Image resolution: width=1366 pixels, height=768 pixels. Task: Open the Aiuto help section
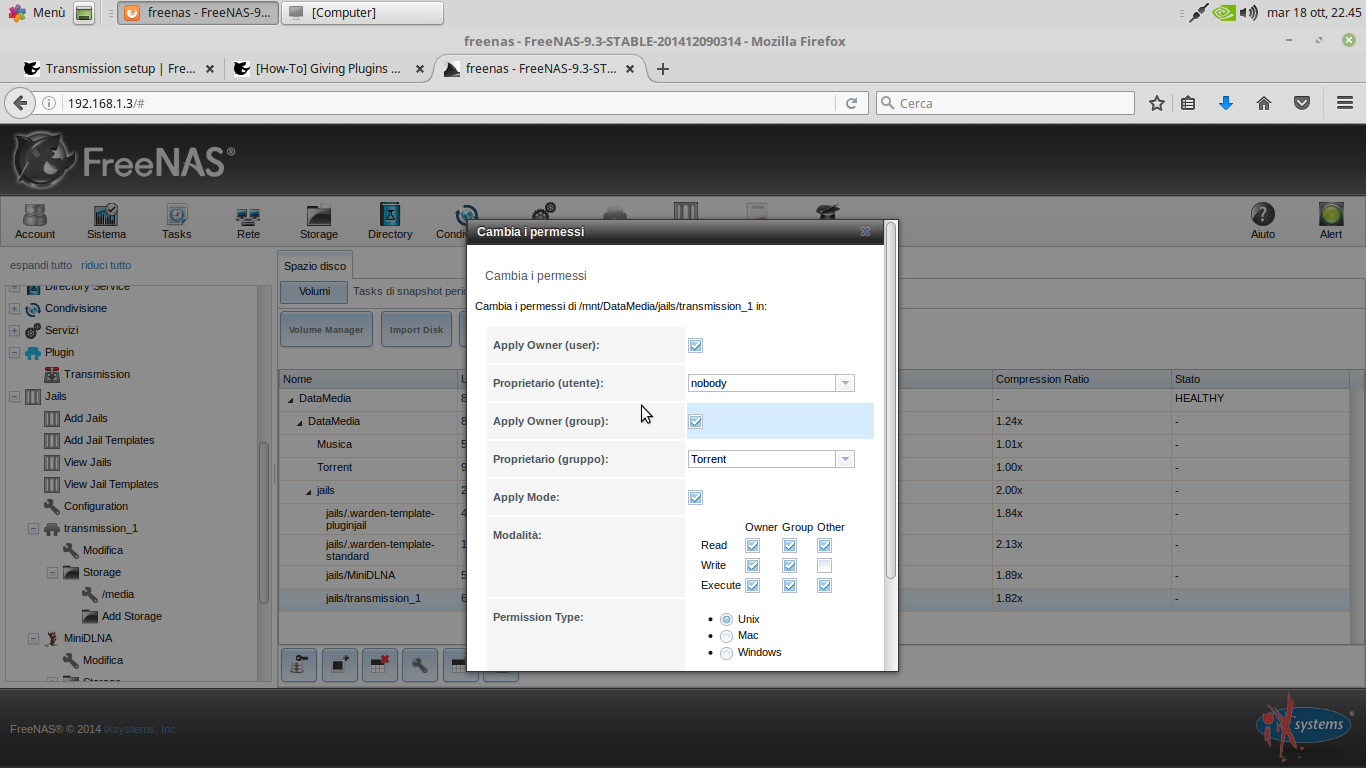click(x=1263, y=220)
